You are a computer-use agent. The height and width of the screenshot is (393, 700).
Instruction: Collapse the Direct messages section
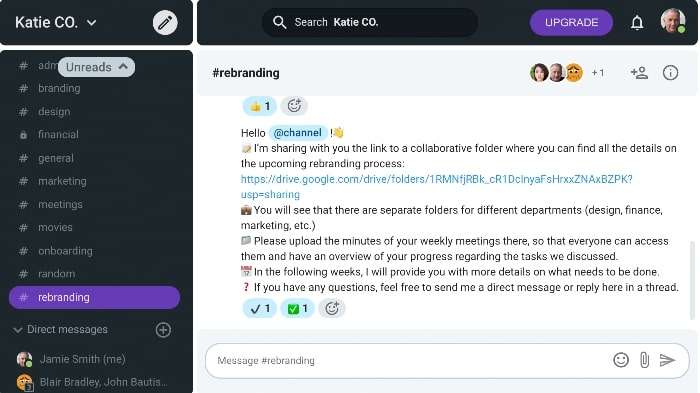tap(18, 330)
